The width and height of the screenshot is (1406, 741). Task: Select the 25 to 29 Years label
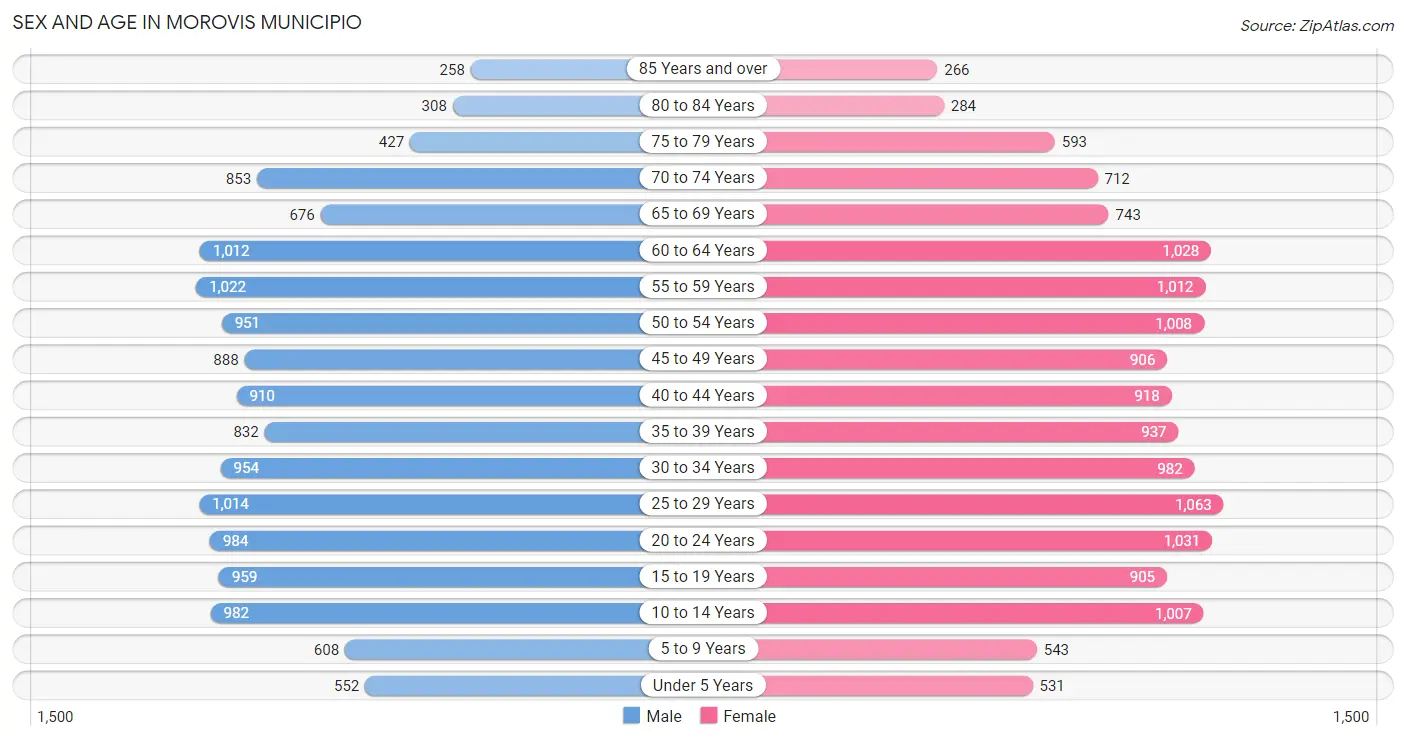coord(703,504)
